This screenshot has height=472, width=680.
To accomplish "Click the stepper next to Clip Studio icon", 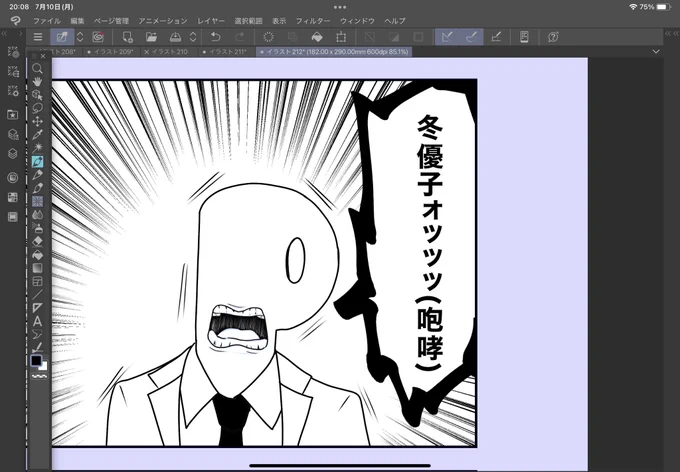I will click(x=80, y=37).
